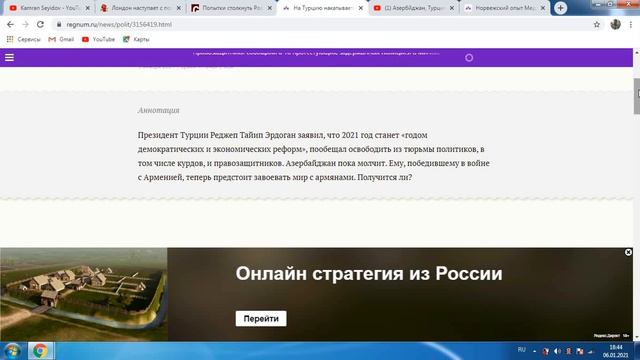Click the padlock site info icon

click(59, 24)
